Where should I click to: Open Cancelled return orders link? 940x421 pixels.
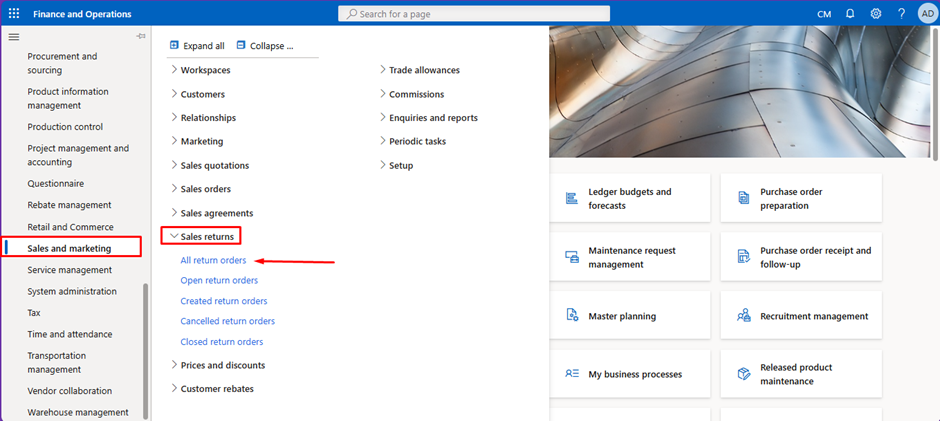click(x=228, y=321)
